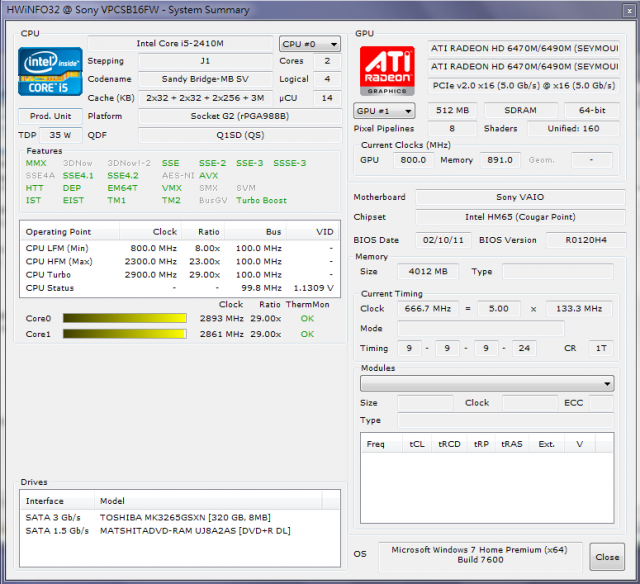Select the CPU Turbo row
This screenshot has height=584, width=640.
click(x=180, y=275)
